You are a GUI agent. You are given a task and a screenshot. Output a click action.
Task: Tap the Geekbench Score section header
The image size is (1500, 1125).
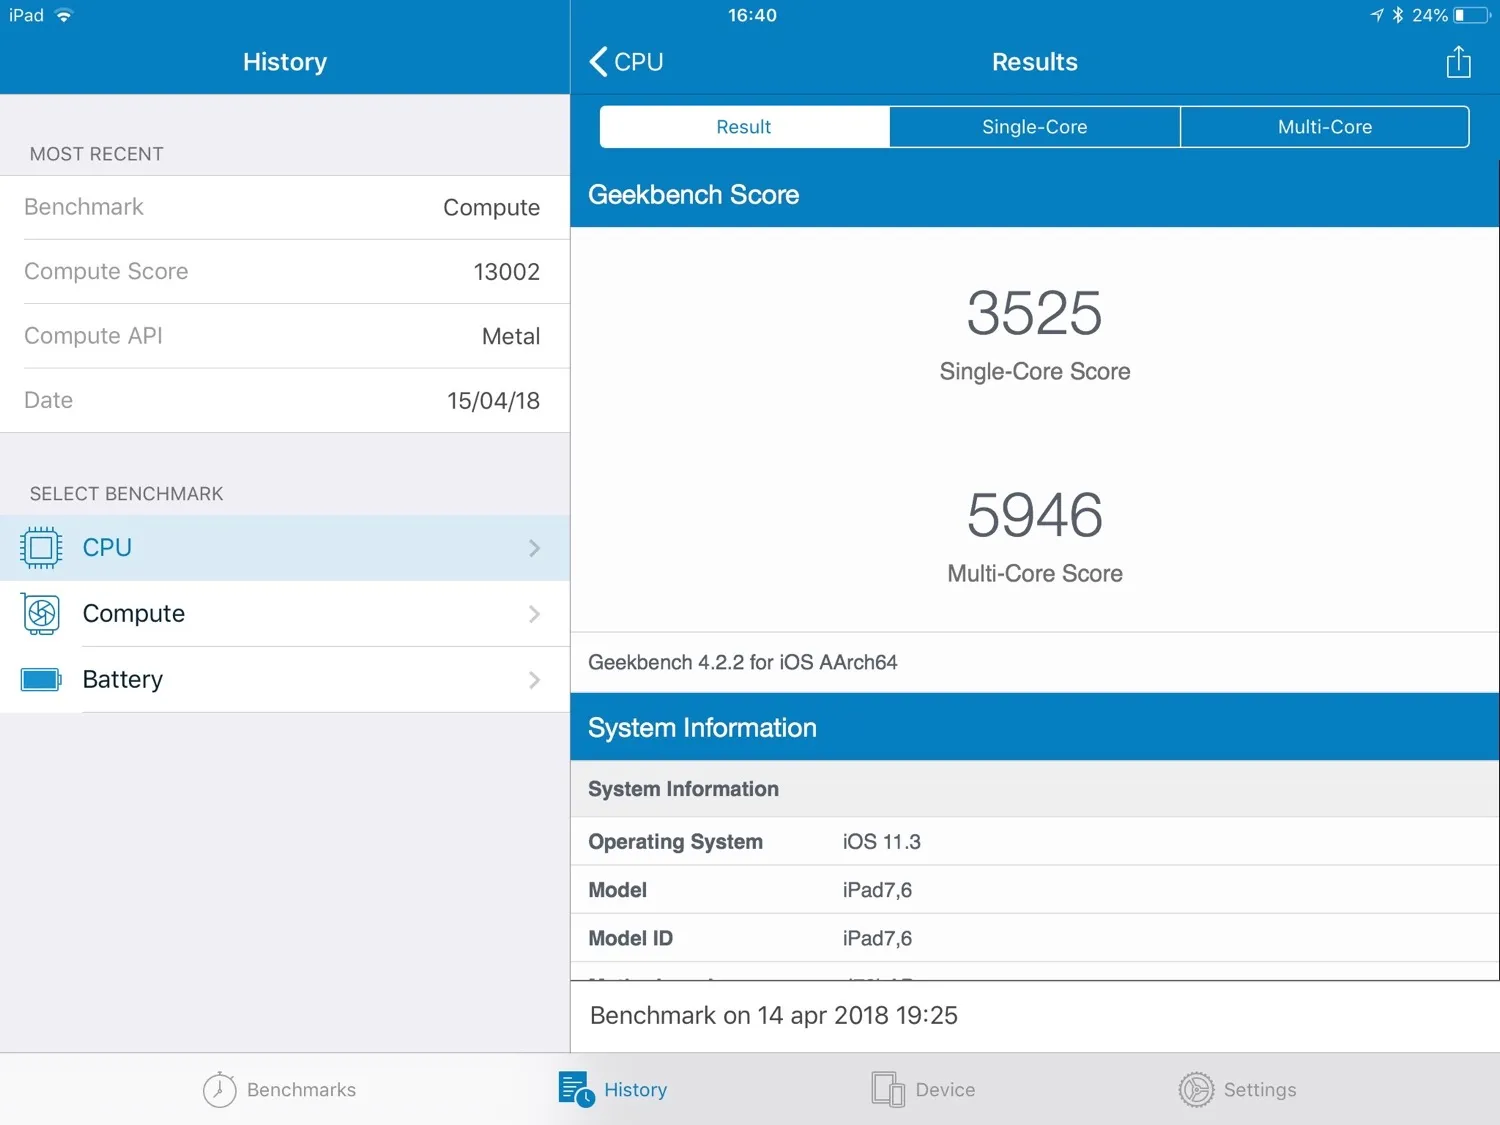[1035, 195]
